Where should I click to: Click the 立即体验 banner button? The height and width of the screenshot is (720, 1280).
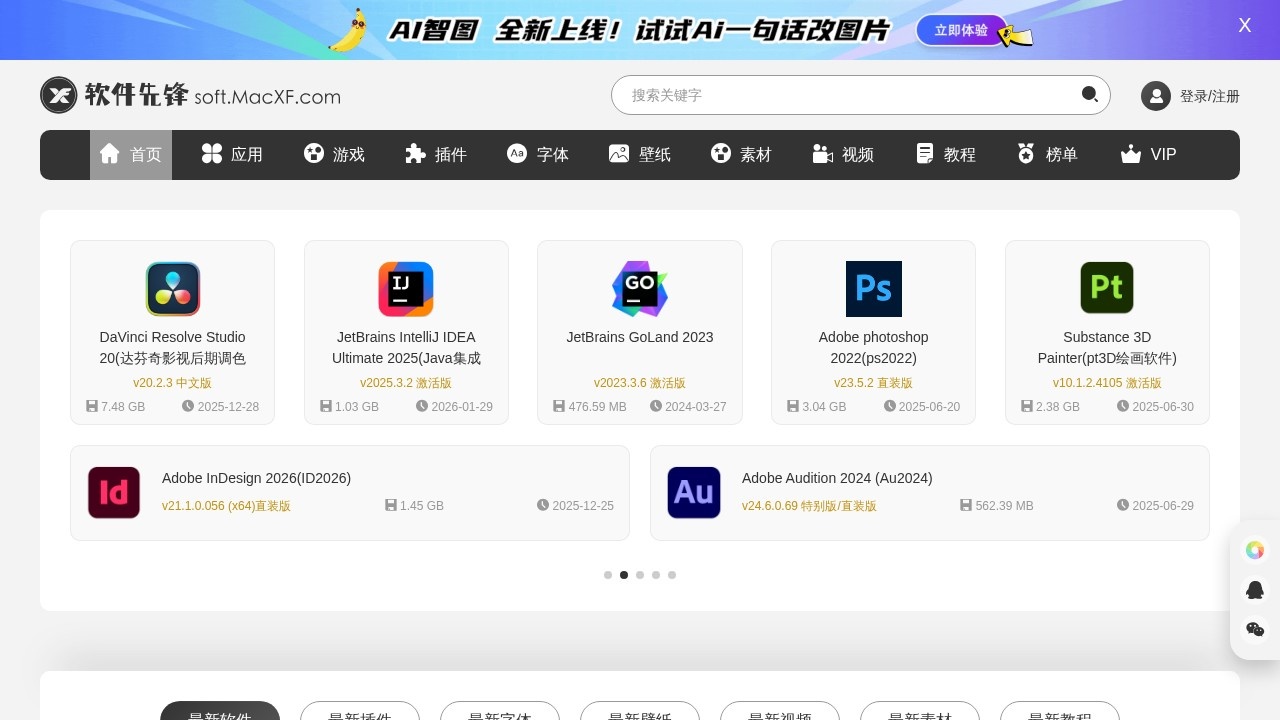coord(960,30)
